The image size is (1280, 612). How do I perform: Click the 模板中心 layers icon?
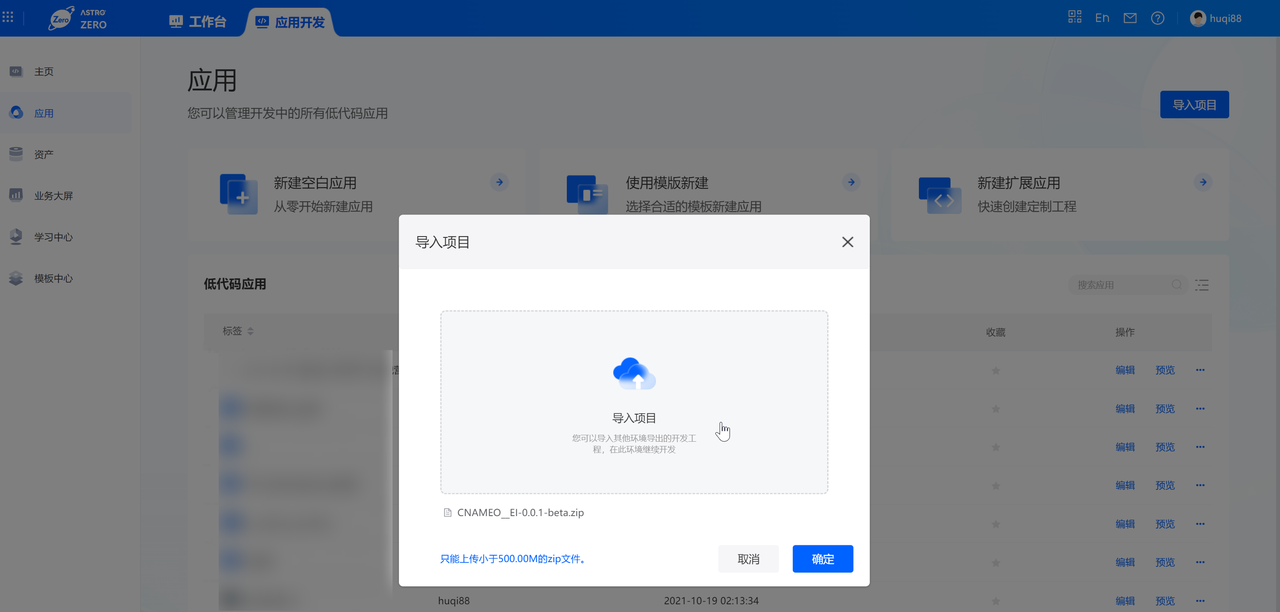[16, 278]
